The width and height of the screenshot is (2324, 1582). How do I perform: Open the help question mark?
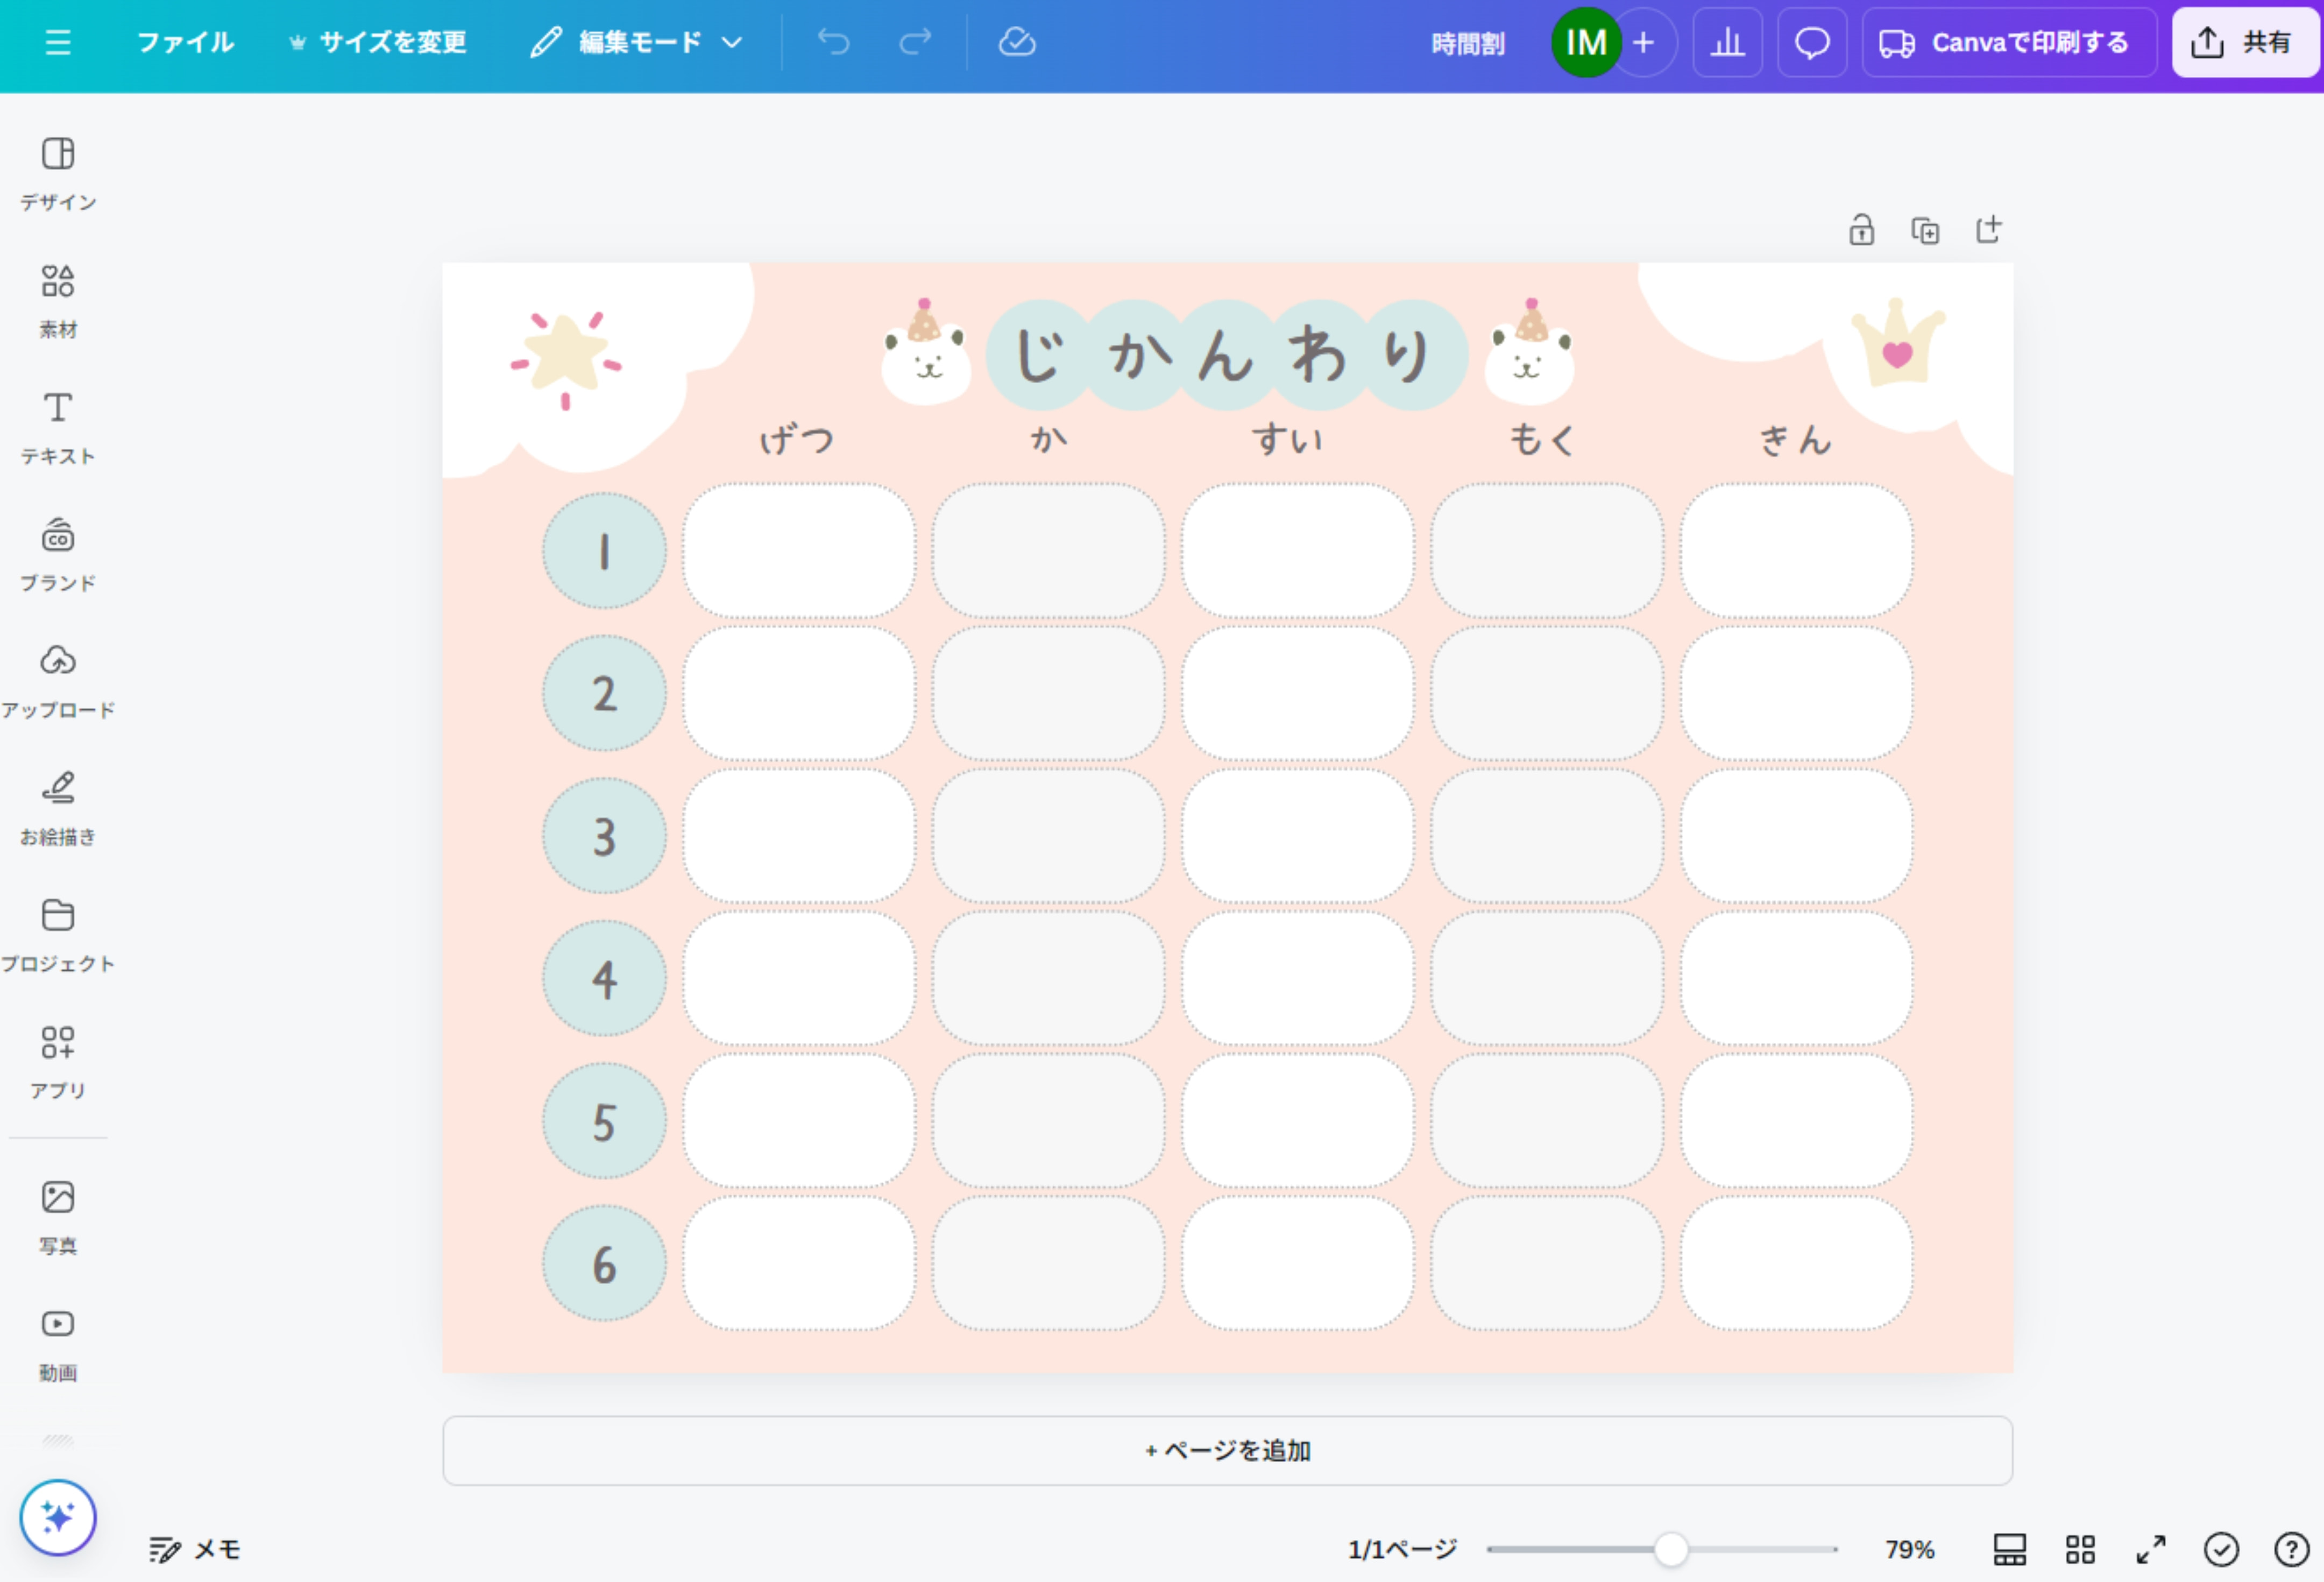2291,1549
